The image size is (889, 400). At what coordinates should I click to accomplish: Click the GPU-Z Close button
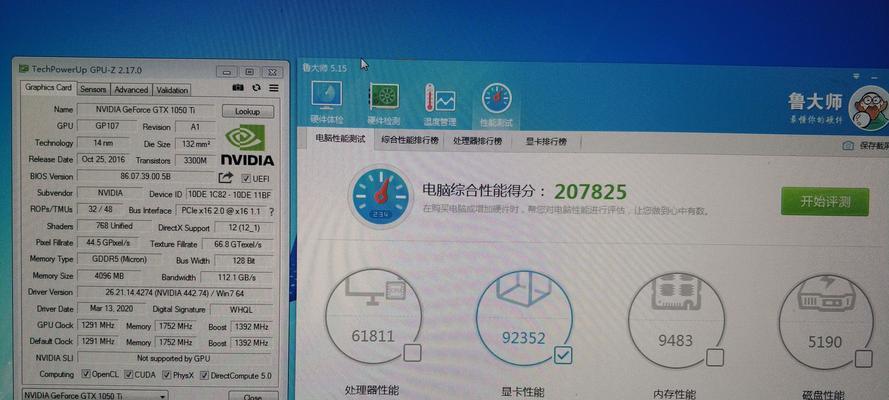253,396
